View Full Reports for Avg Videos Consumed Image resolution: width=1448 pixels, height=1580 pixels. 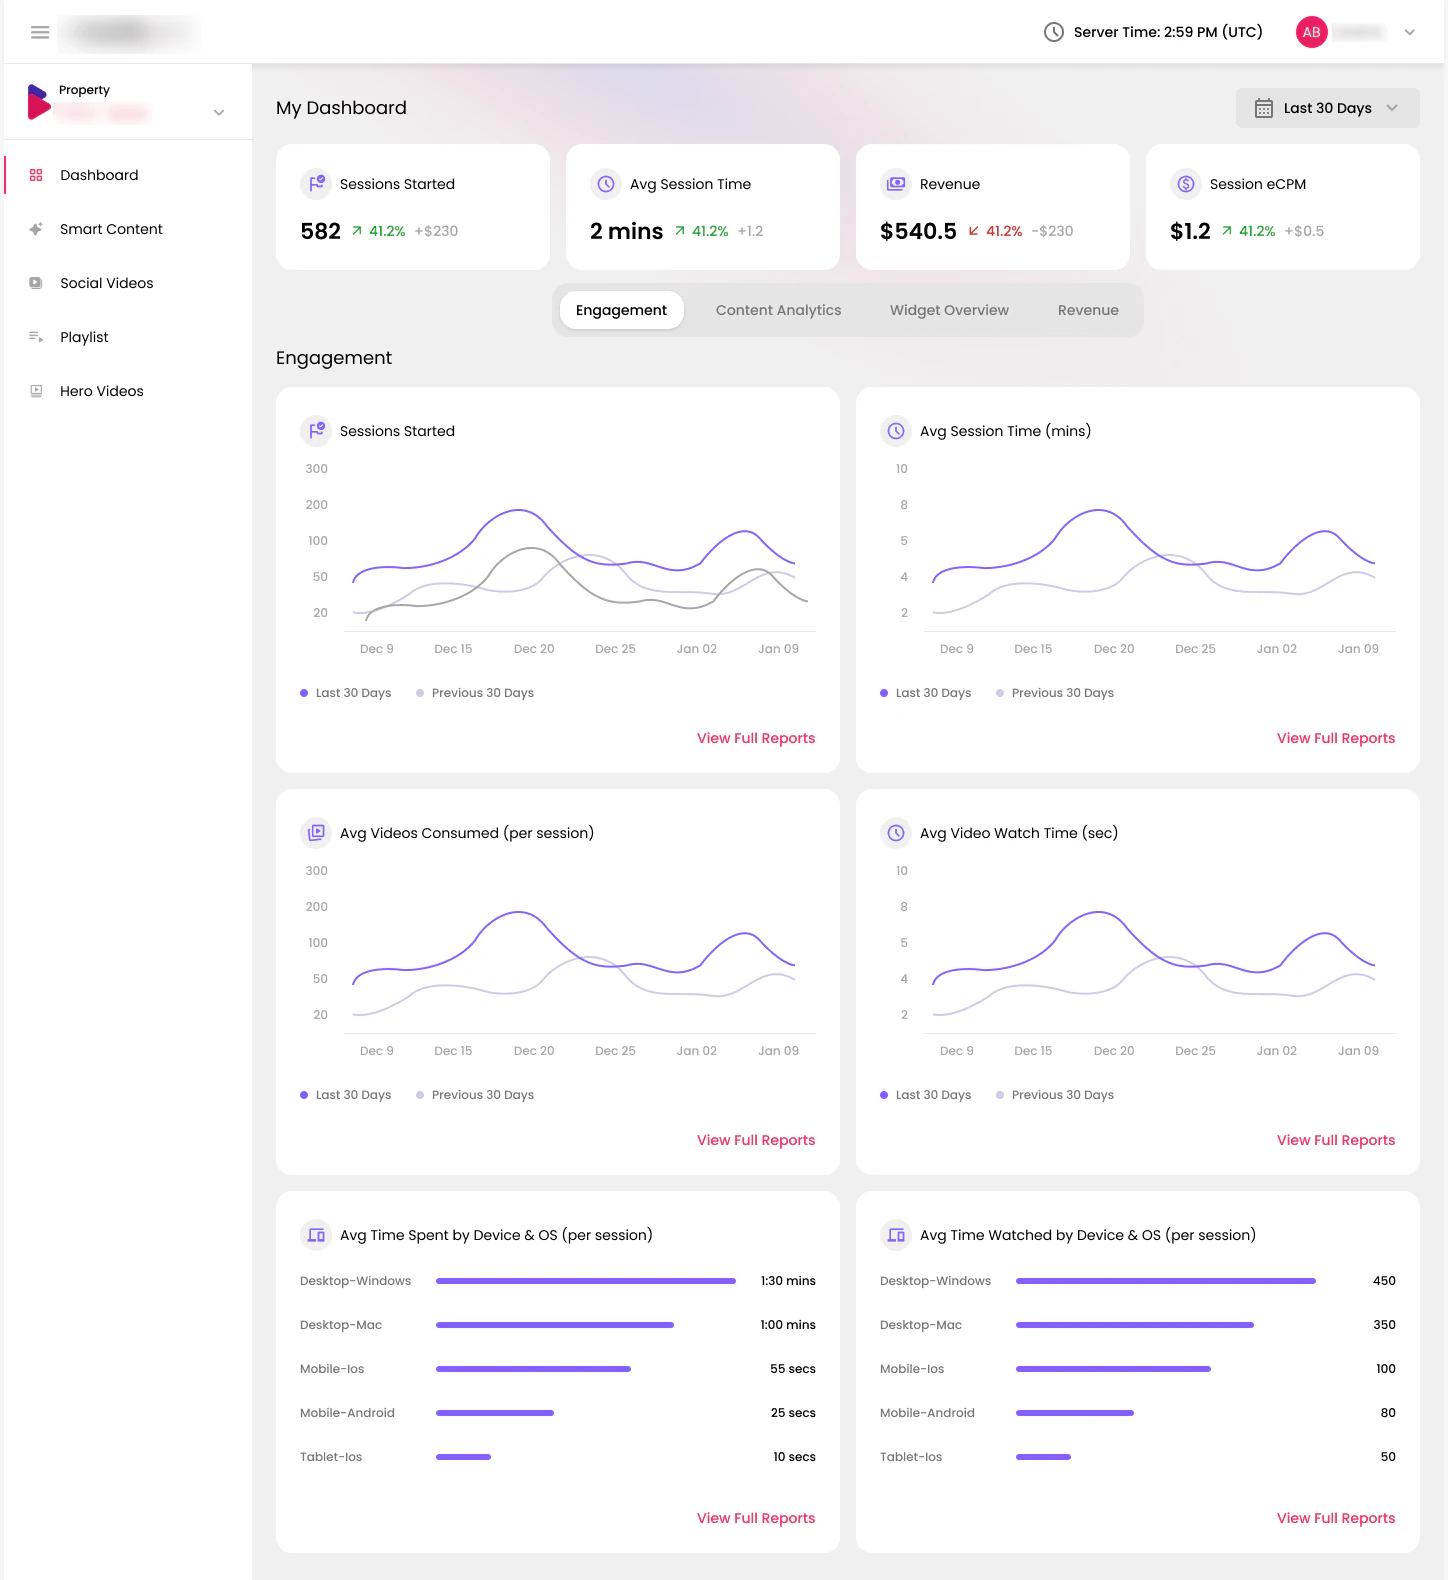[756, 1140]
